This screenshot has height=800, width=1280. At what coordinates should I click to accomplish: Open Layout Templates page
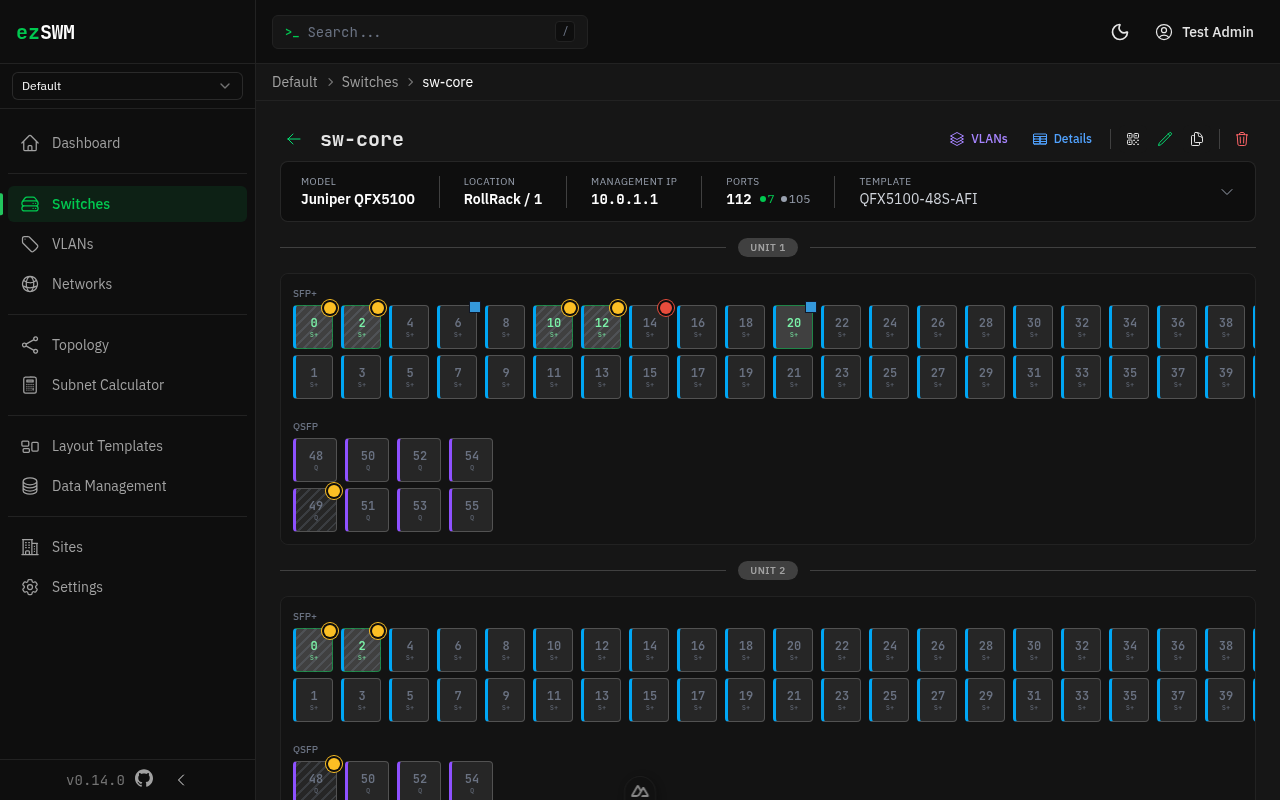pyautogui.click(x=127, y=446)
